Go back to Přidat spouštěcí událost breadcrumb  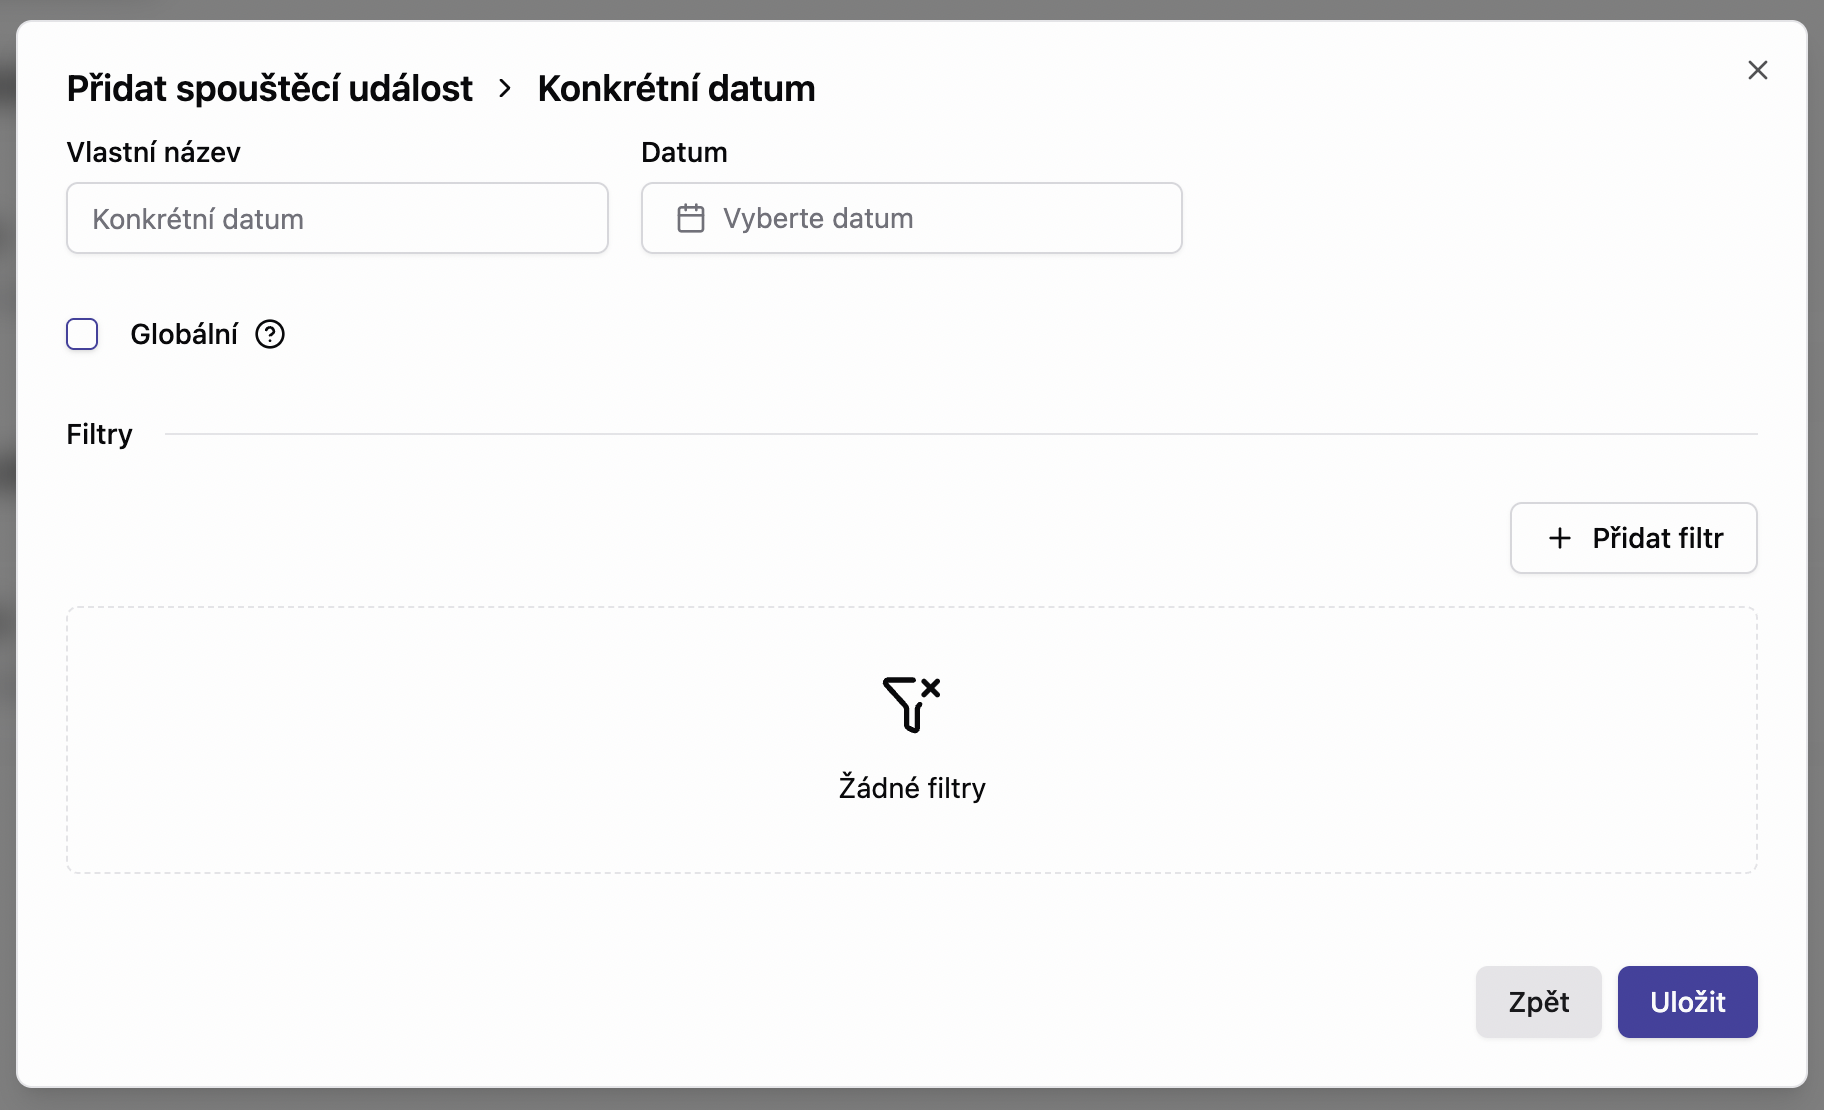269,89
